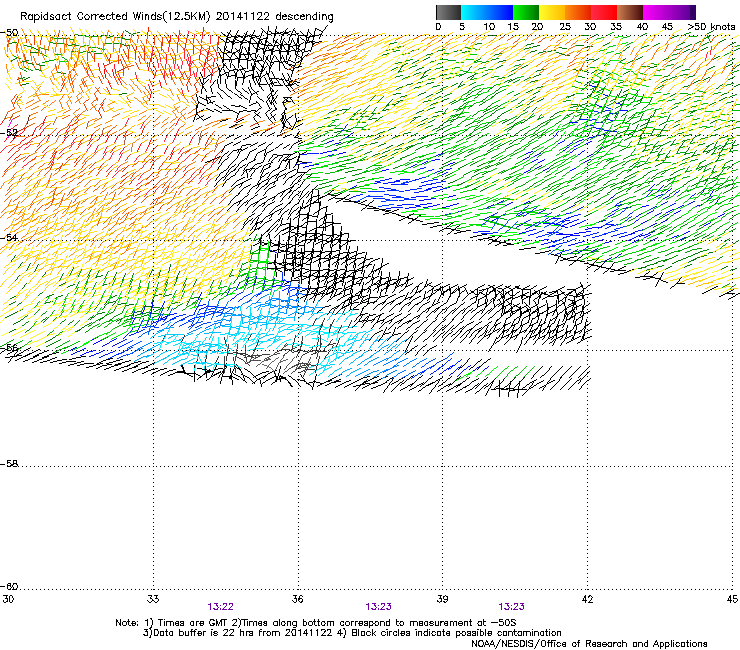Click the 13:23 timestamp near longitude 42
The image size is (740, 650).
512,607
